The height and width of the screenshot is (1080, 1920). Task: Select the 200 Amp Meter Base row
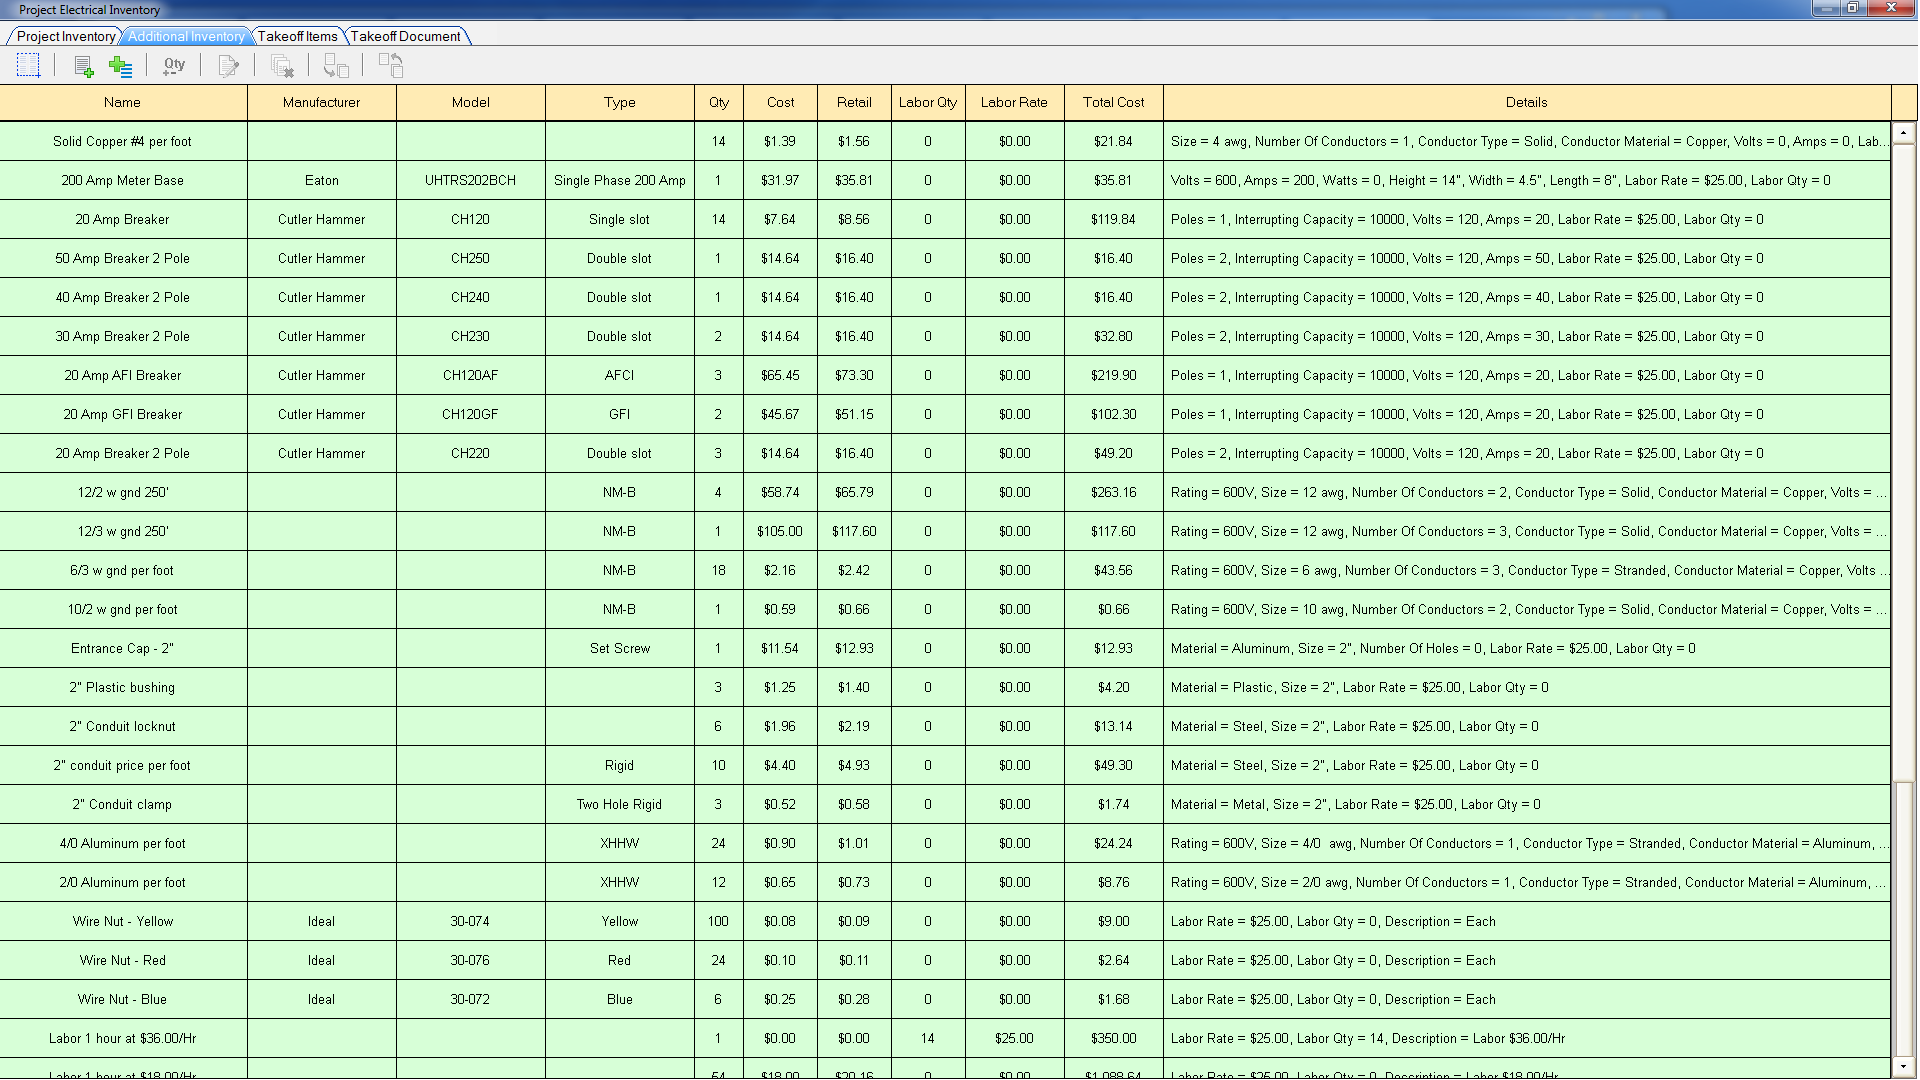(122, 181)
